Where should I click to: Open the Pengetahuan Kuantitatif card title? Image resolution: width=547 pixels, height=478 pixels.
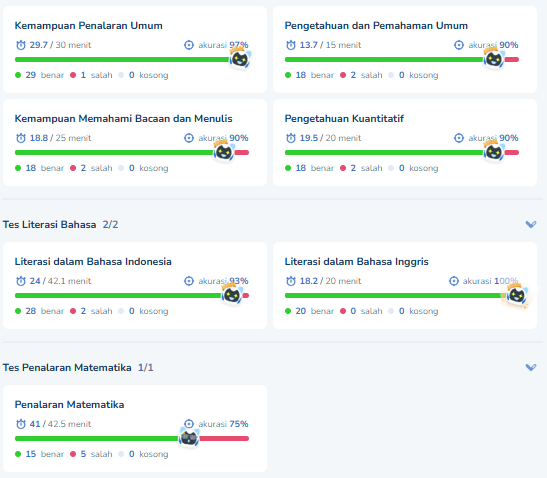pyautogui.click(x=344, y=119)
